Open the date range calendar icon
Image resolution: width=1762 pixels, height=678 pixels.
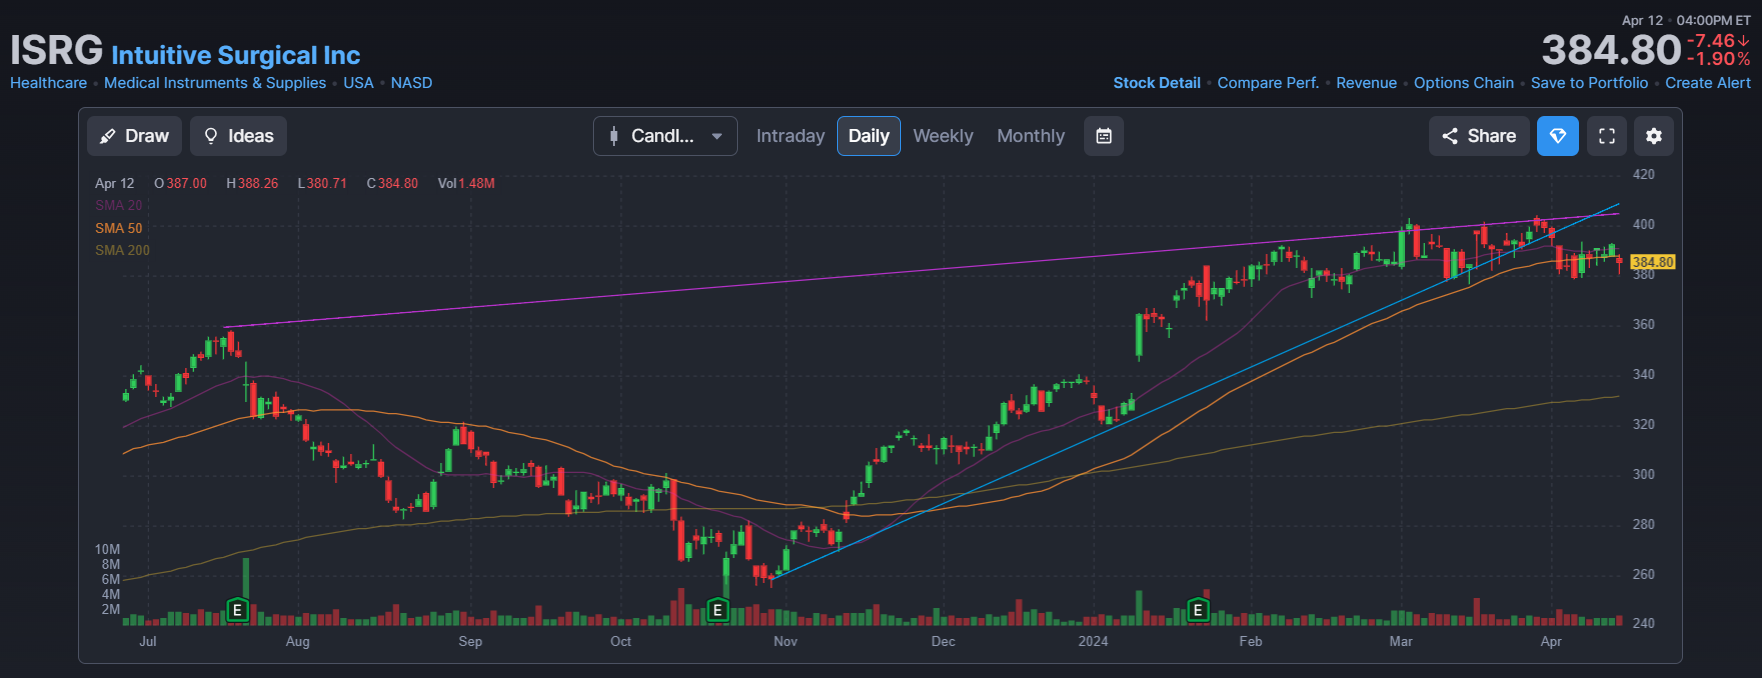[x=1104, y=136]
